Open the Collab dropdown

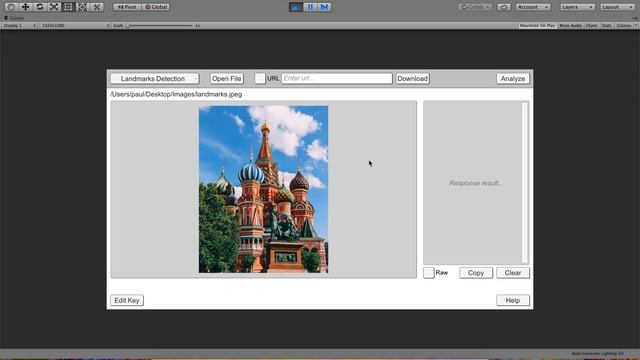click(475, 7)
